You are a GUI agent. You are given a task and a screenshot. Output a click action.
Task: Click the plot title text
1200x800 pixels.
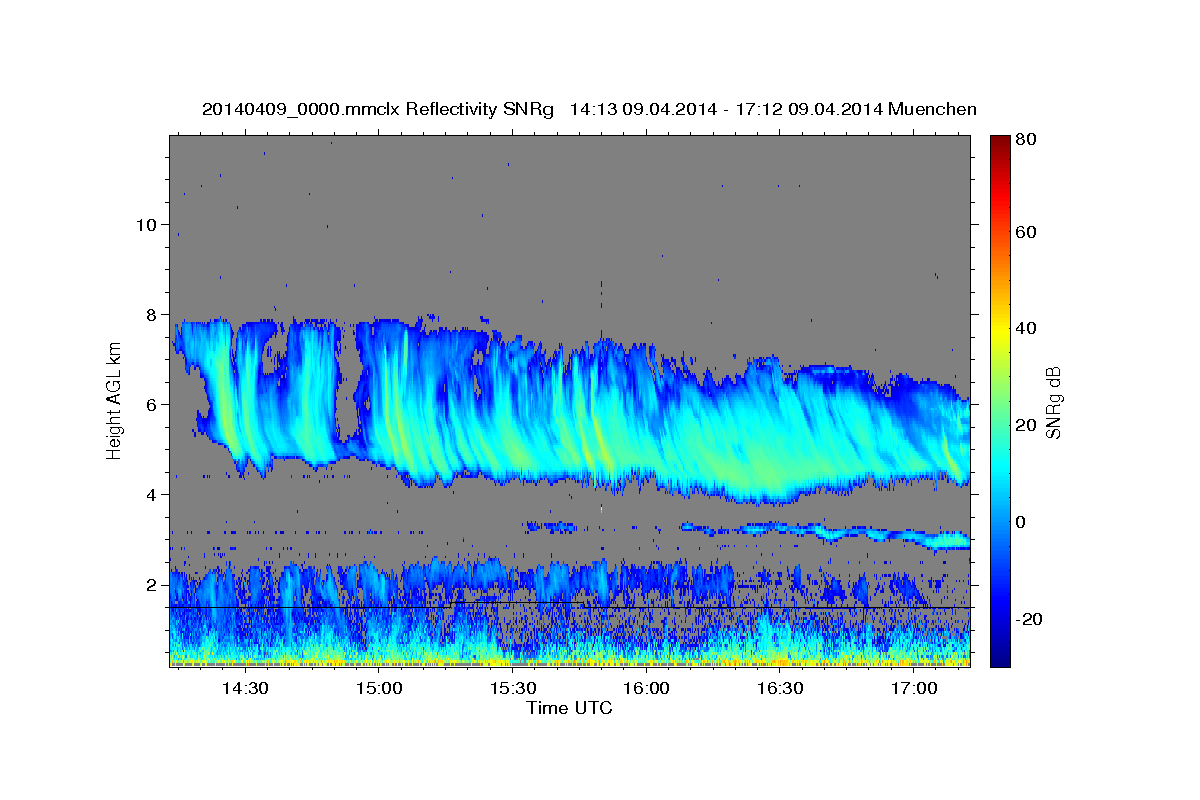coord(589,109)
